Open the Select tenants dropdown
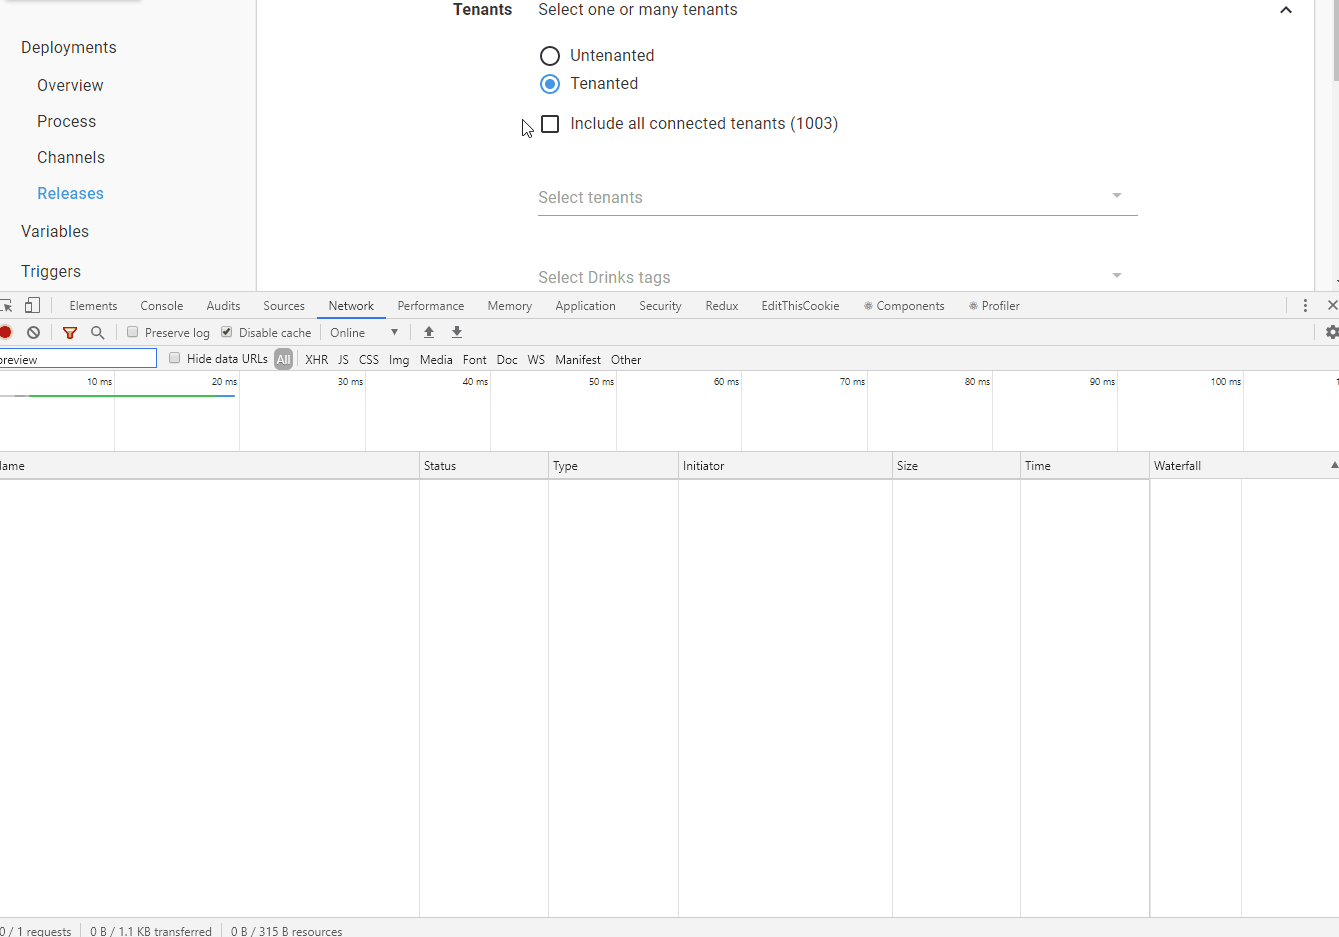 (x=838, y=197)
